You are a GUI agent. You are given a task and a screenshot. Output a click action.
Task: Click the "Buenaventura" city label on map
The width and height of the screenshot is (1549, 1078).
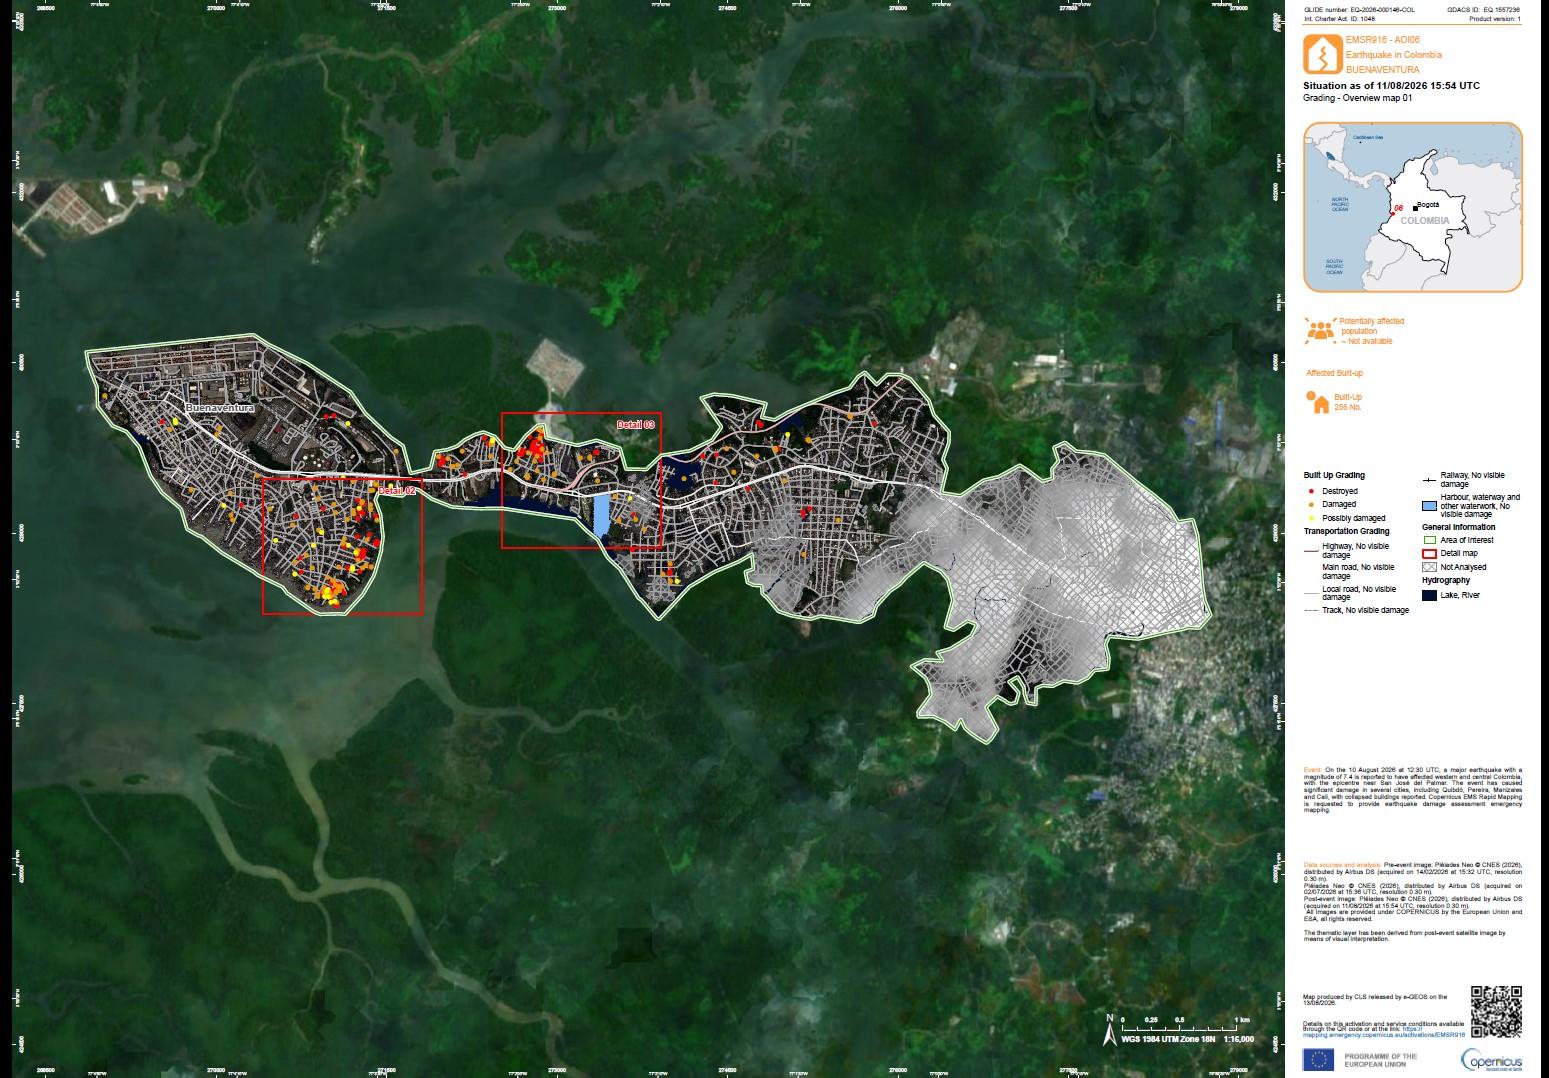[x=220, y=409]
